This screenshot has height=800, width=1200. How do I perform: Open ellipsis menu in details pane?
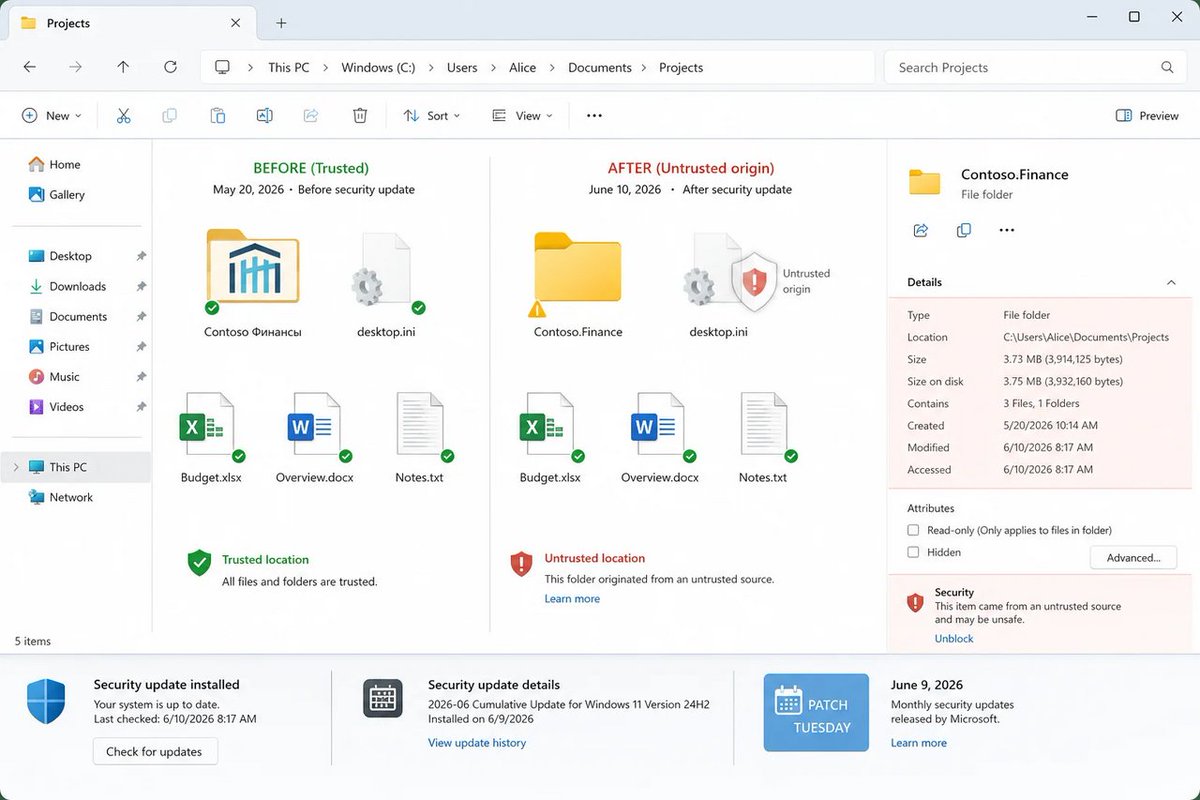pyautogui.click(x=1007, y=230)
